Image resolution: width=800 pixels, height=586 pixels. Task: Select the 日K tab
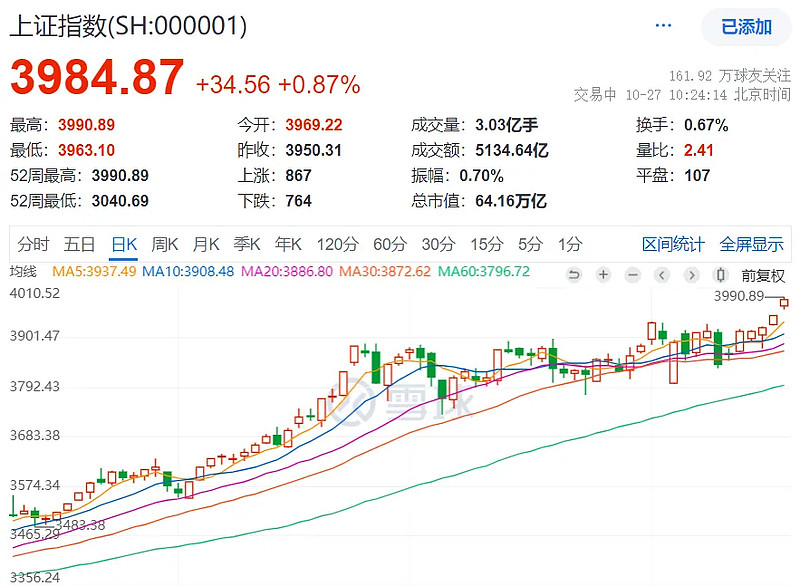coord(124,244)
